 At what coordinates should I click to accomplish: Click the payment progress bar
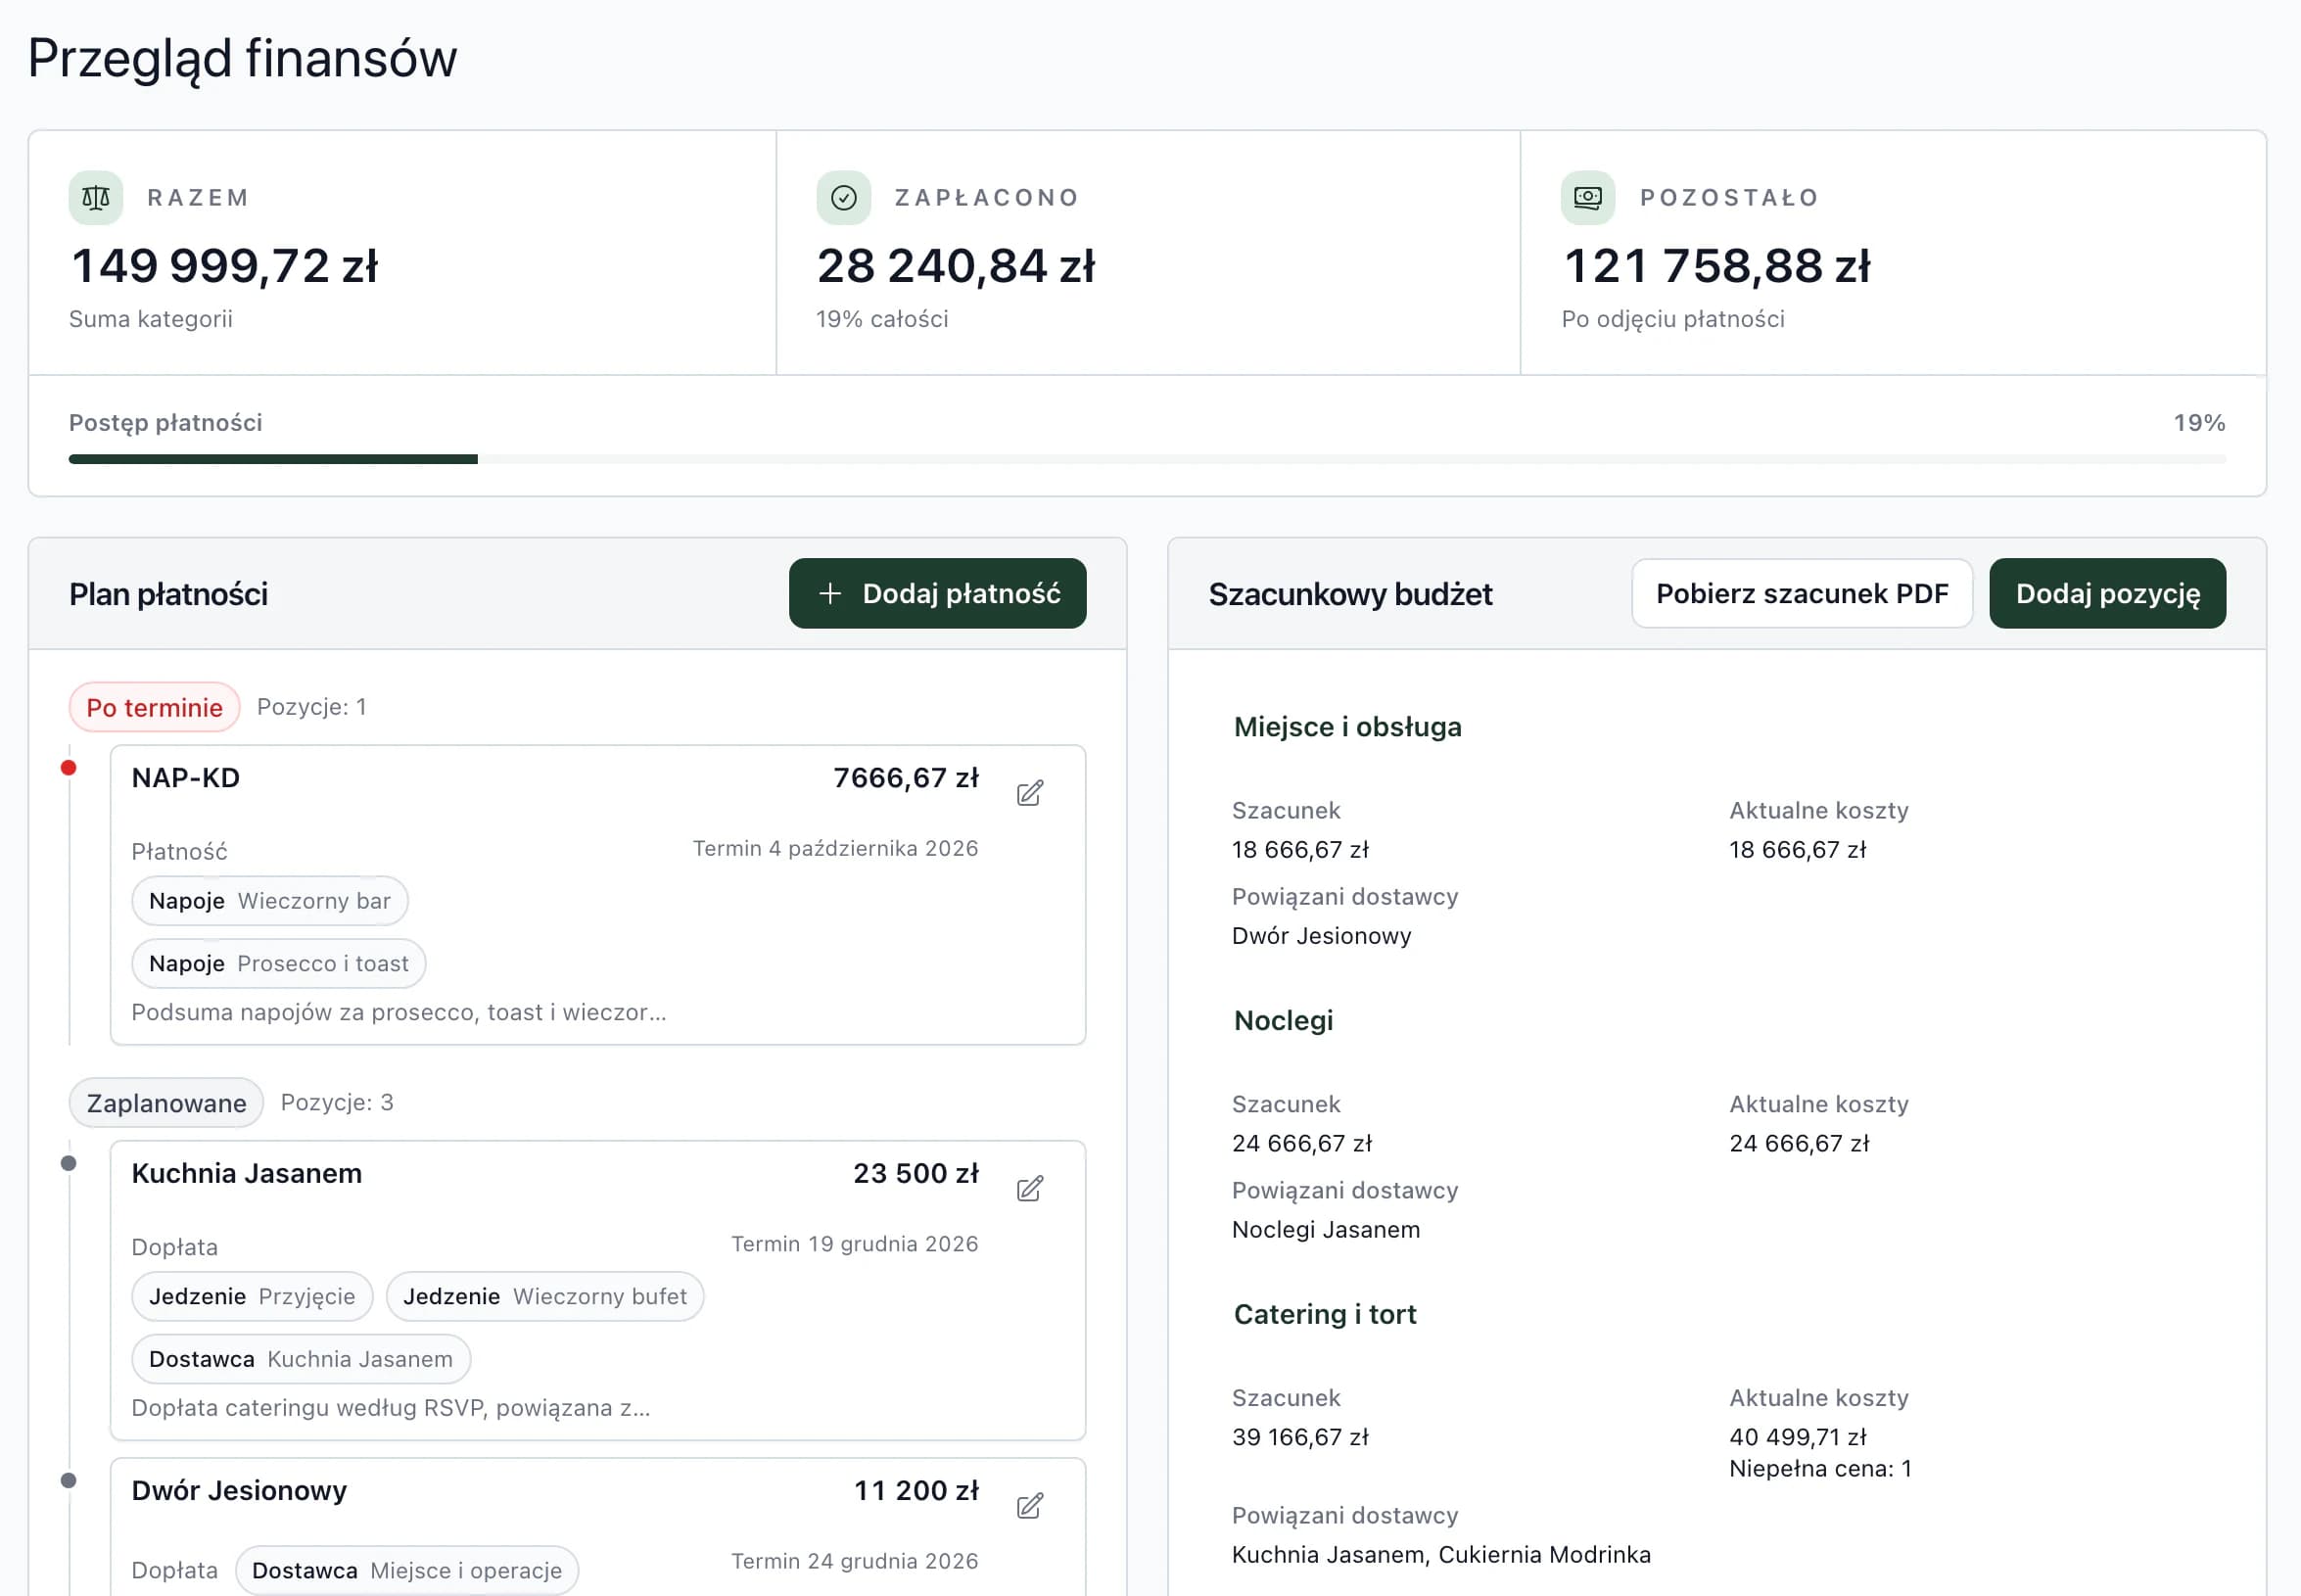click(1147, 460)
